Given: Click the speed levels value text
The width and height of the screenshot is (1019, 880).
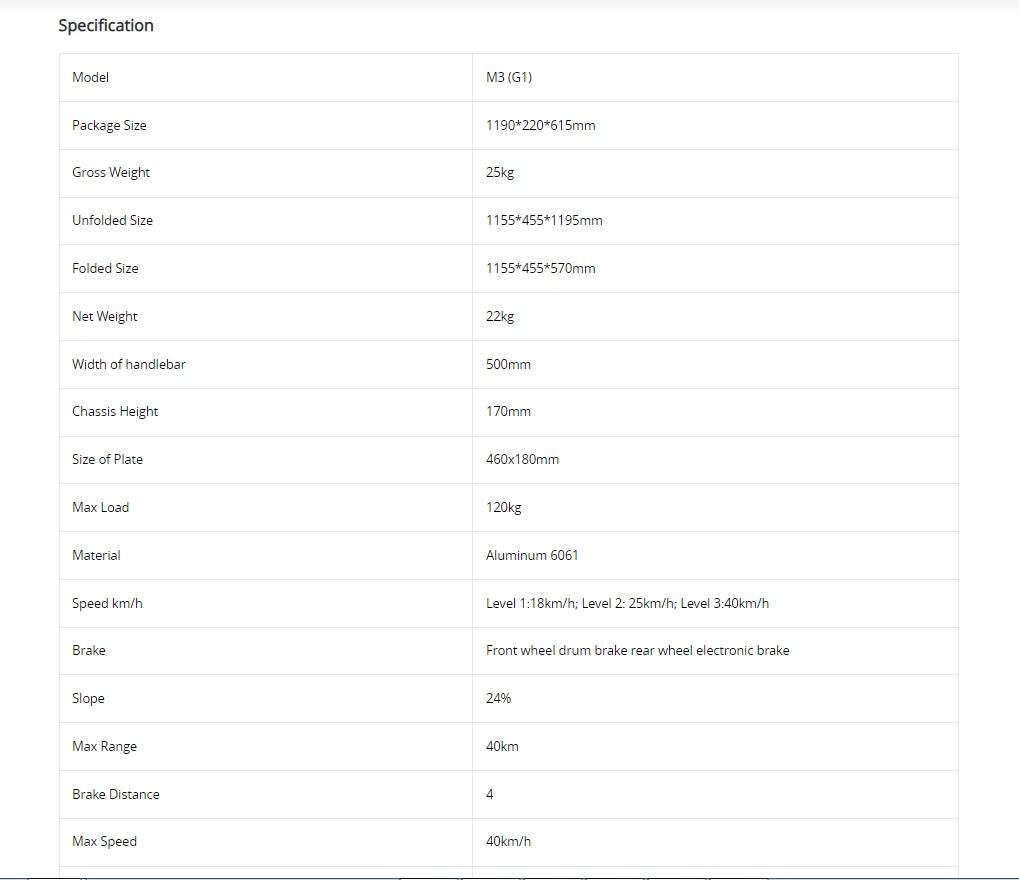Looking at the screenshot, I should coord(627,603).
